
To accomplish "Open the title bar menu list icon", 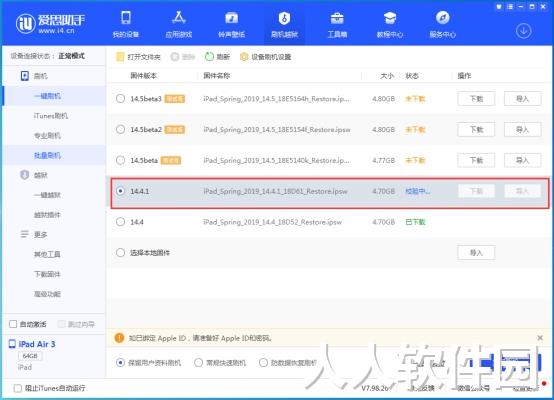I will (x=510, y=7).
